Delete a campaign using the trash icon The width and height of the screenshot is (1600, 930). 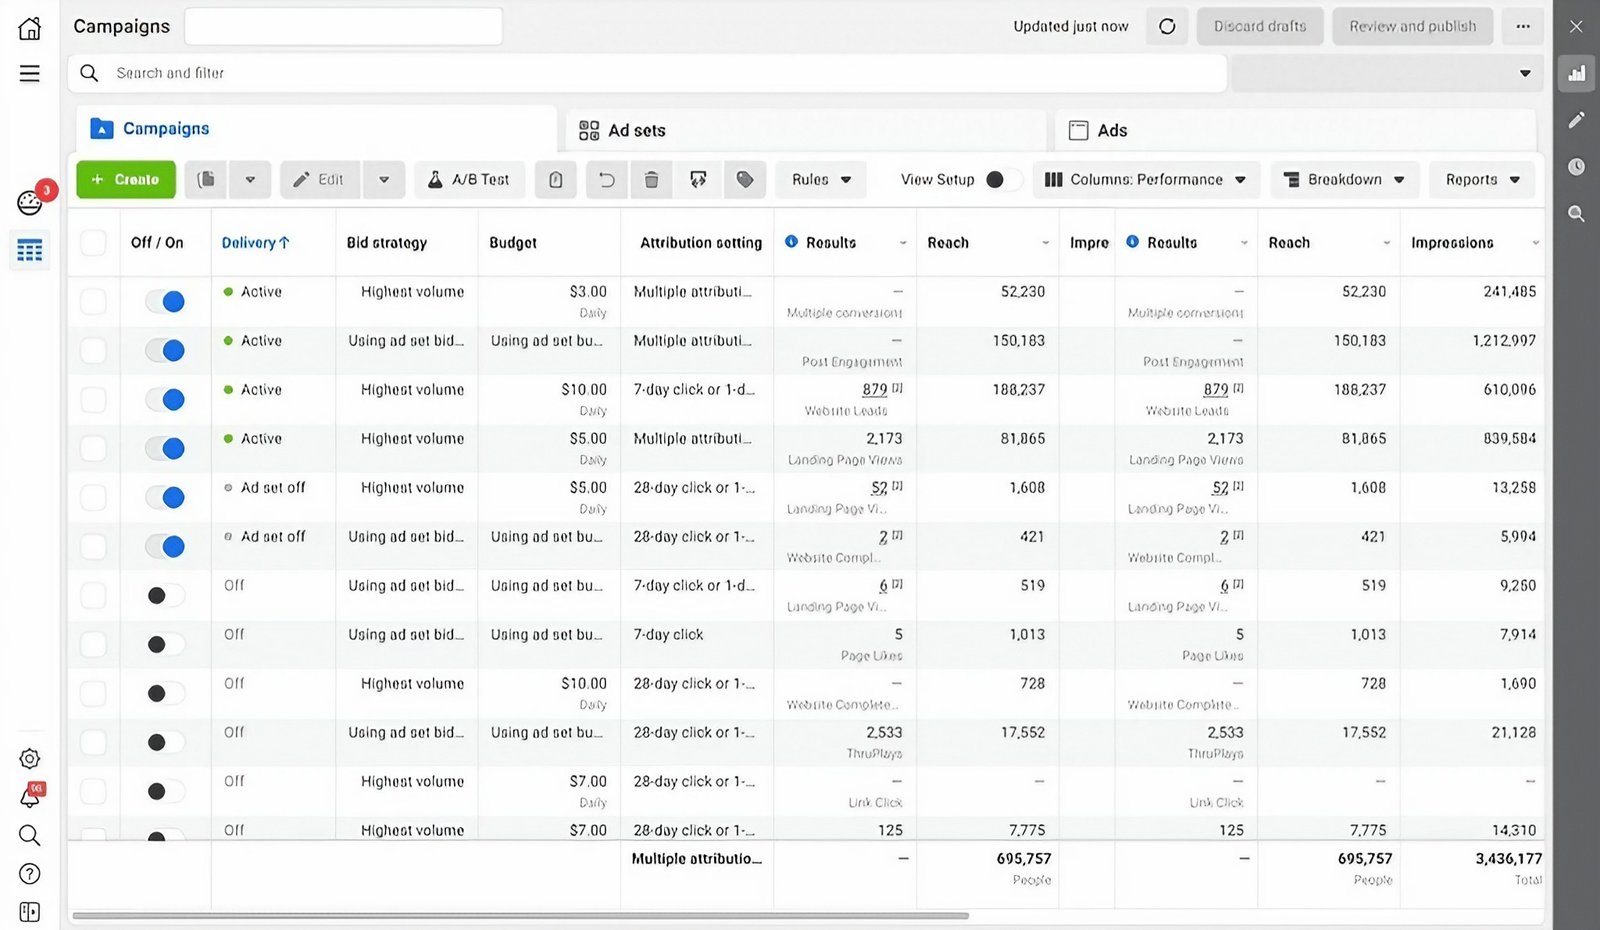(x=651, y=179)
